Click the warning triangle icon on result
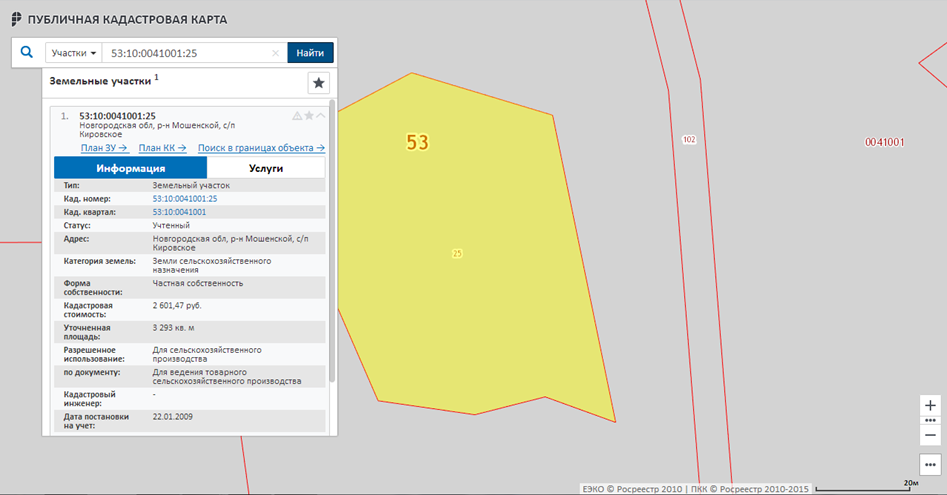Viewport: 947px width, 495px height. click(x=297, y=116)
